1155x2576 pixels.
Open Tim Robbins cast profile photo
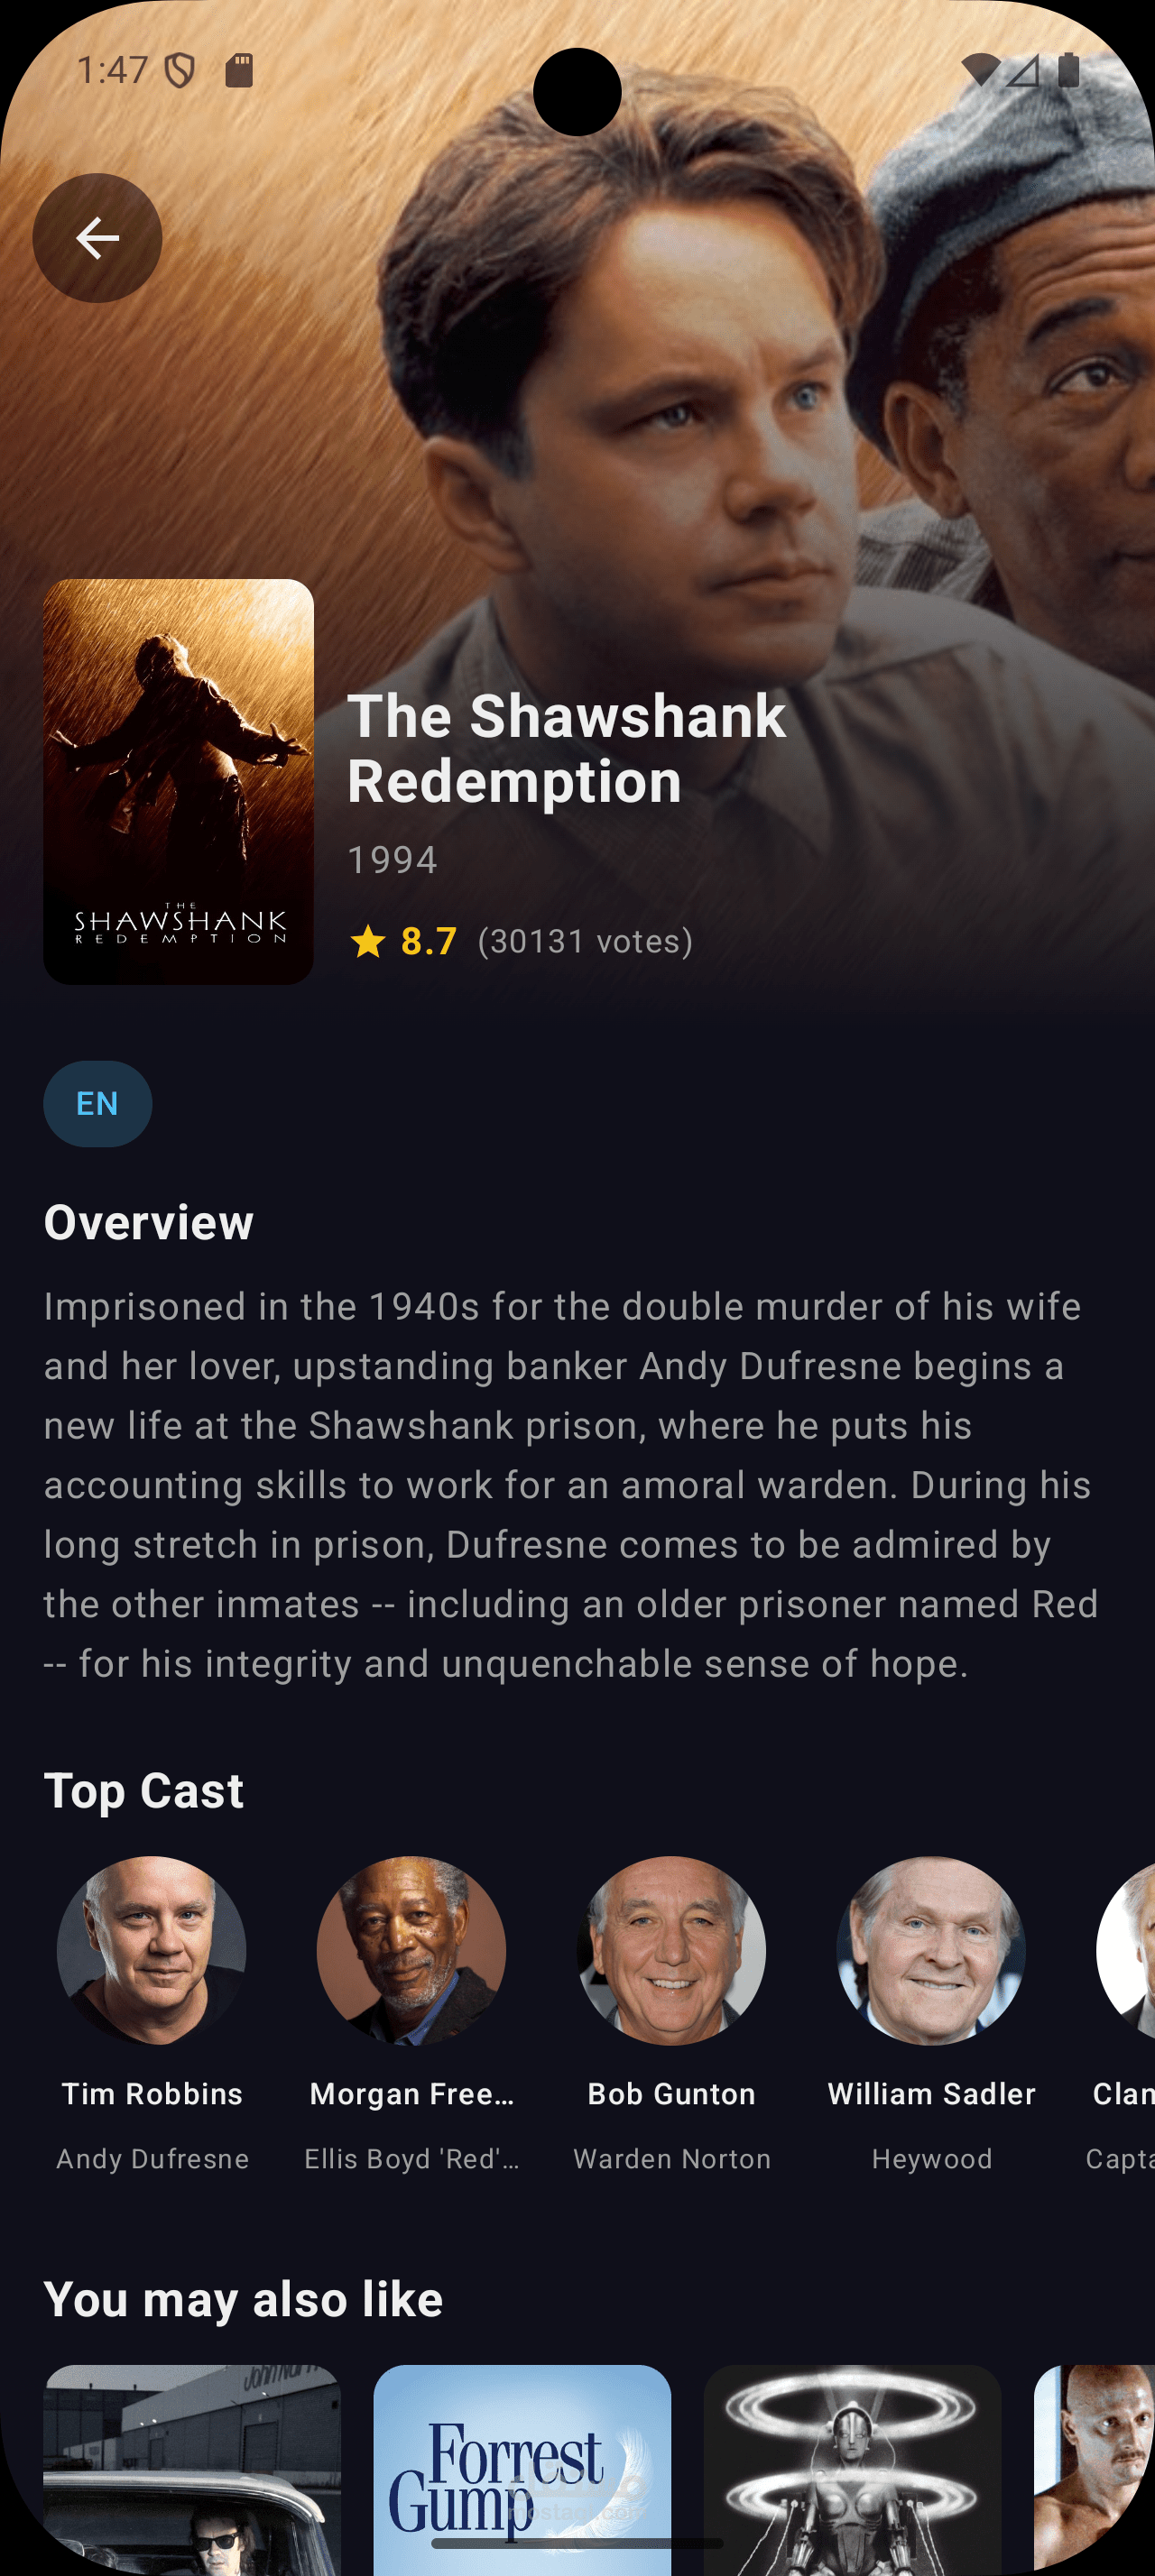coord(152,1951)
